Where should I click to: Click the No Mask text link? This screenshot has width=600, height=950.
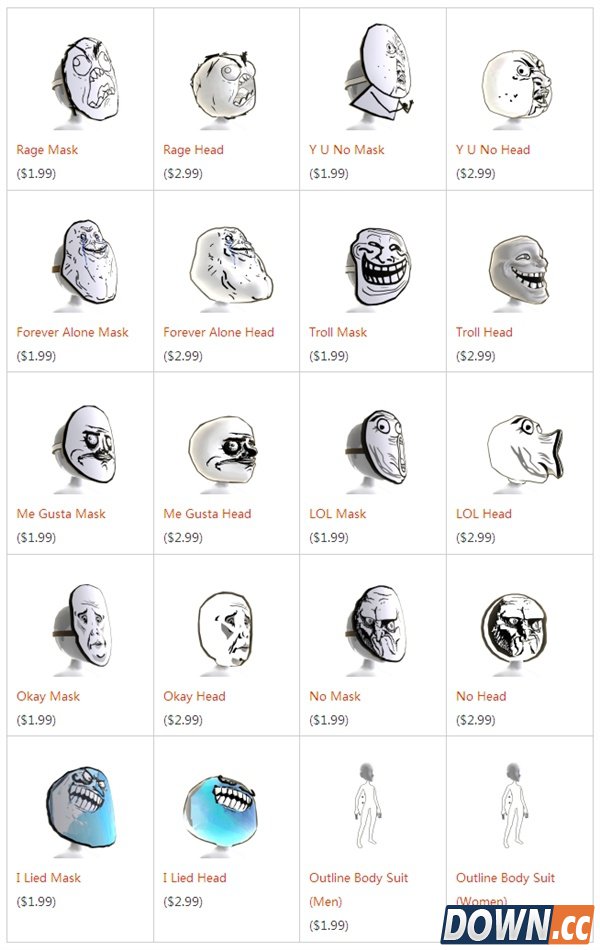[335, 696]
